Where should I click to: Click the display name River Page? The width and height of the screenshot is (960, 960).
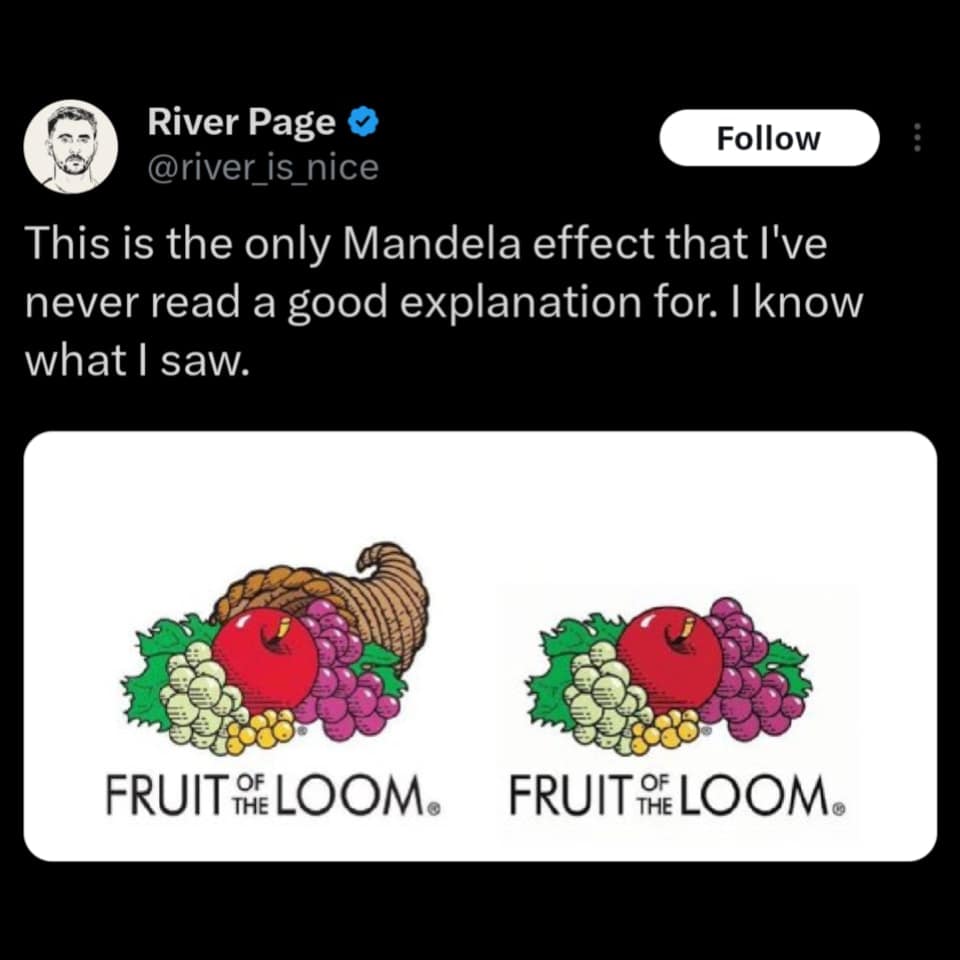pyautogui.click(x=241, y=121)
